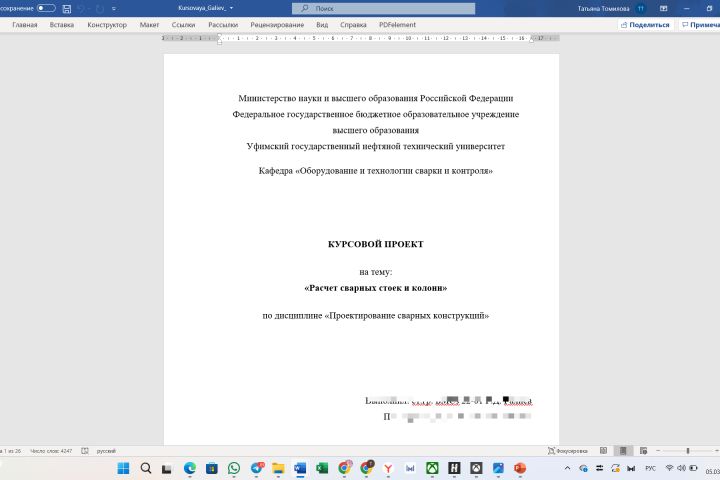This screenshot has height=480, width=720.
Task: Open the taskbar Search magnifier
Action: tap(146, 468)
